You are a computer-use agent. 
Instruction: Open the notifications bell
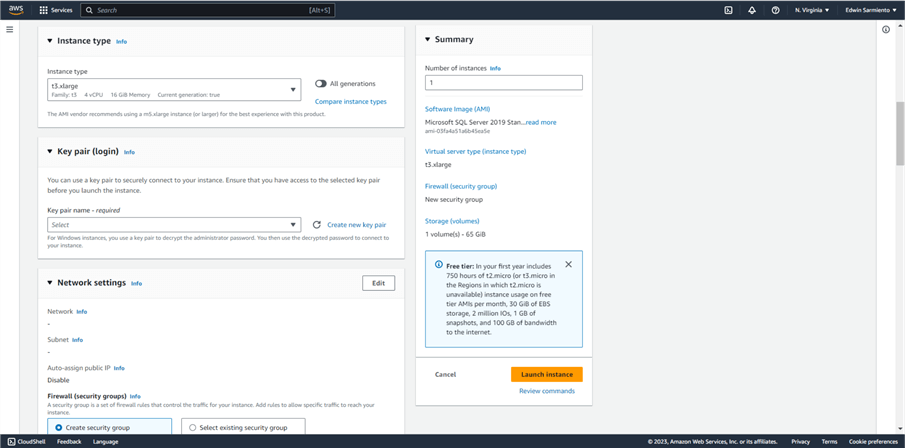pos(752,10)
